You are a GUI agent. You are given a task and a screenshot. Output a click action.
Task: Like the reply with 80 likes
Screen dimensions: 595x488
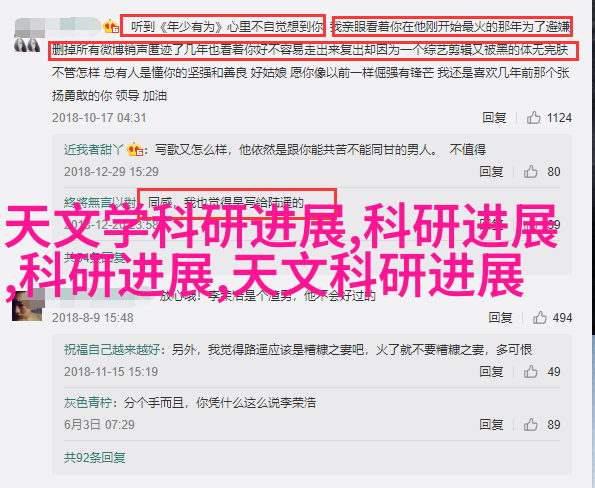(x=530, y=172)
